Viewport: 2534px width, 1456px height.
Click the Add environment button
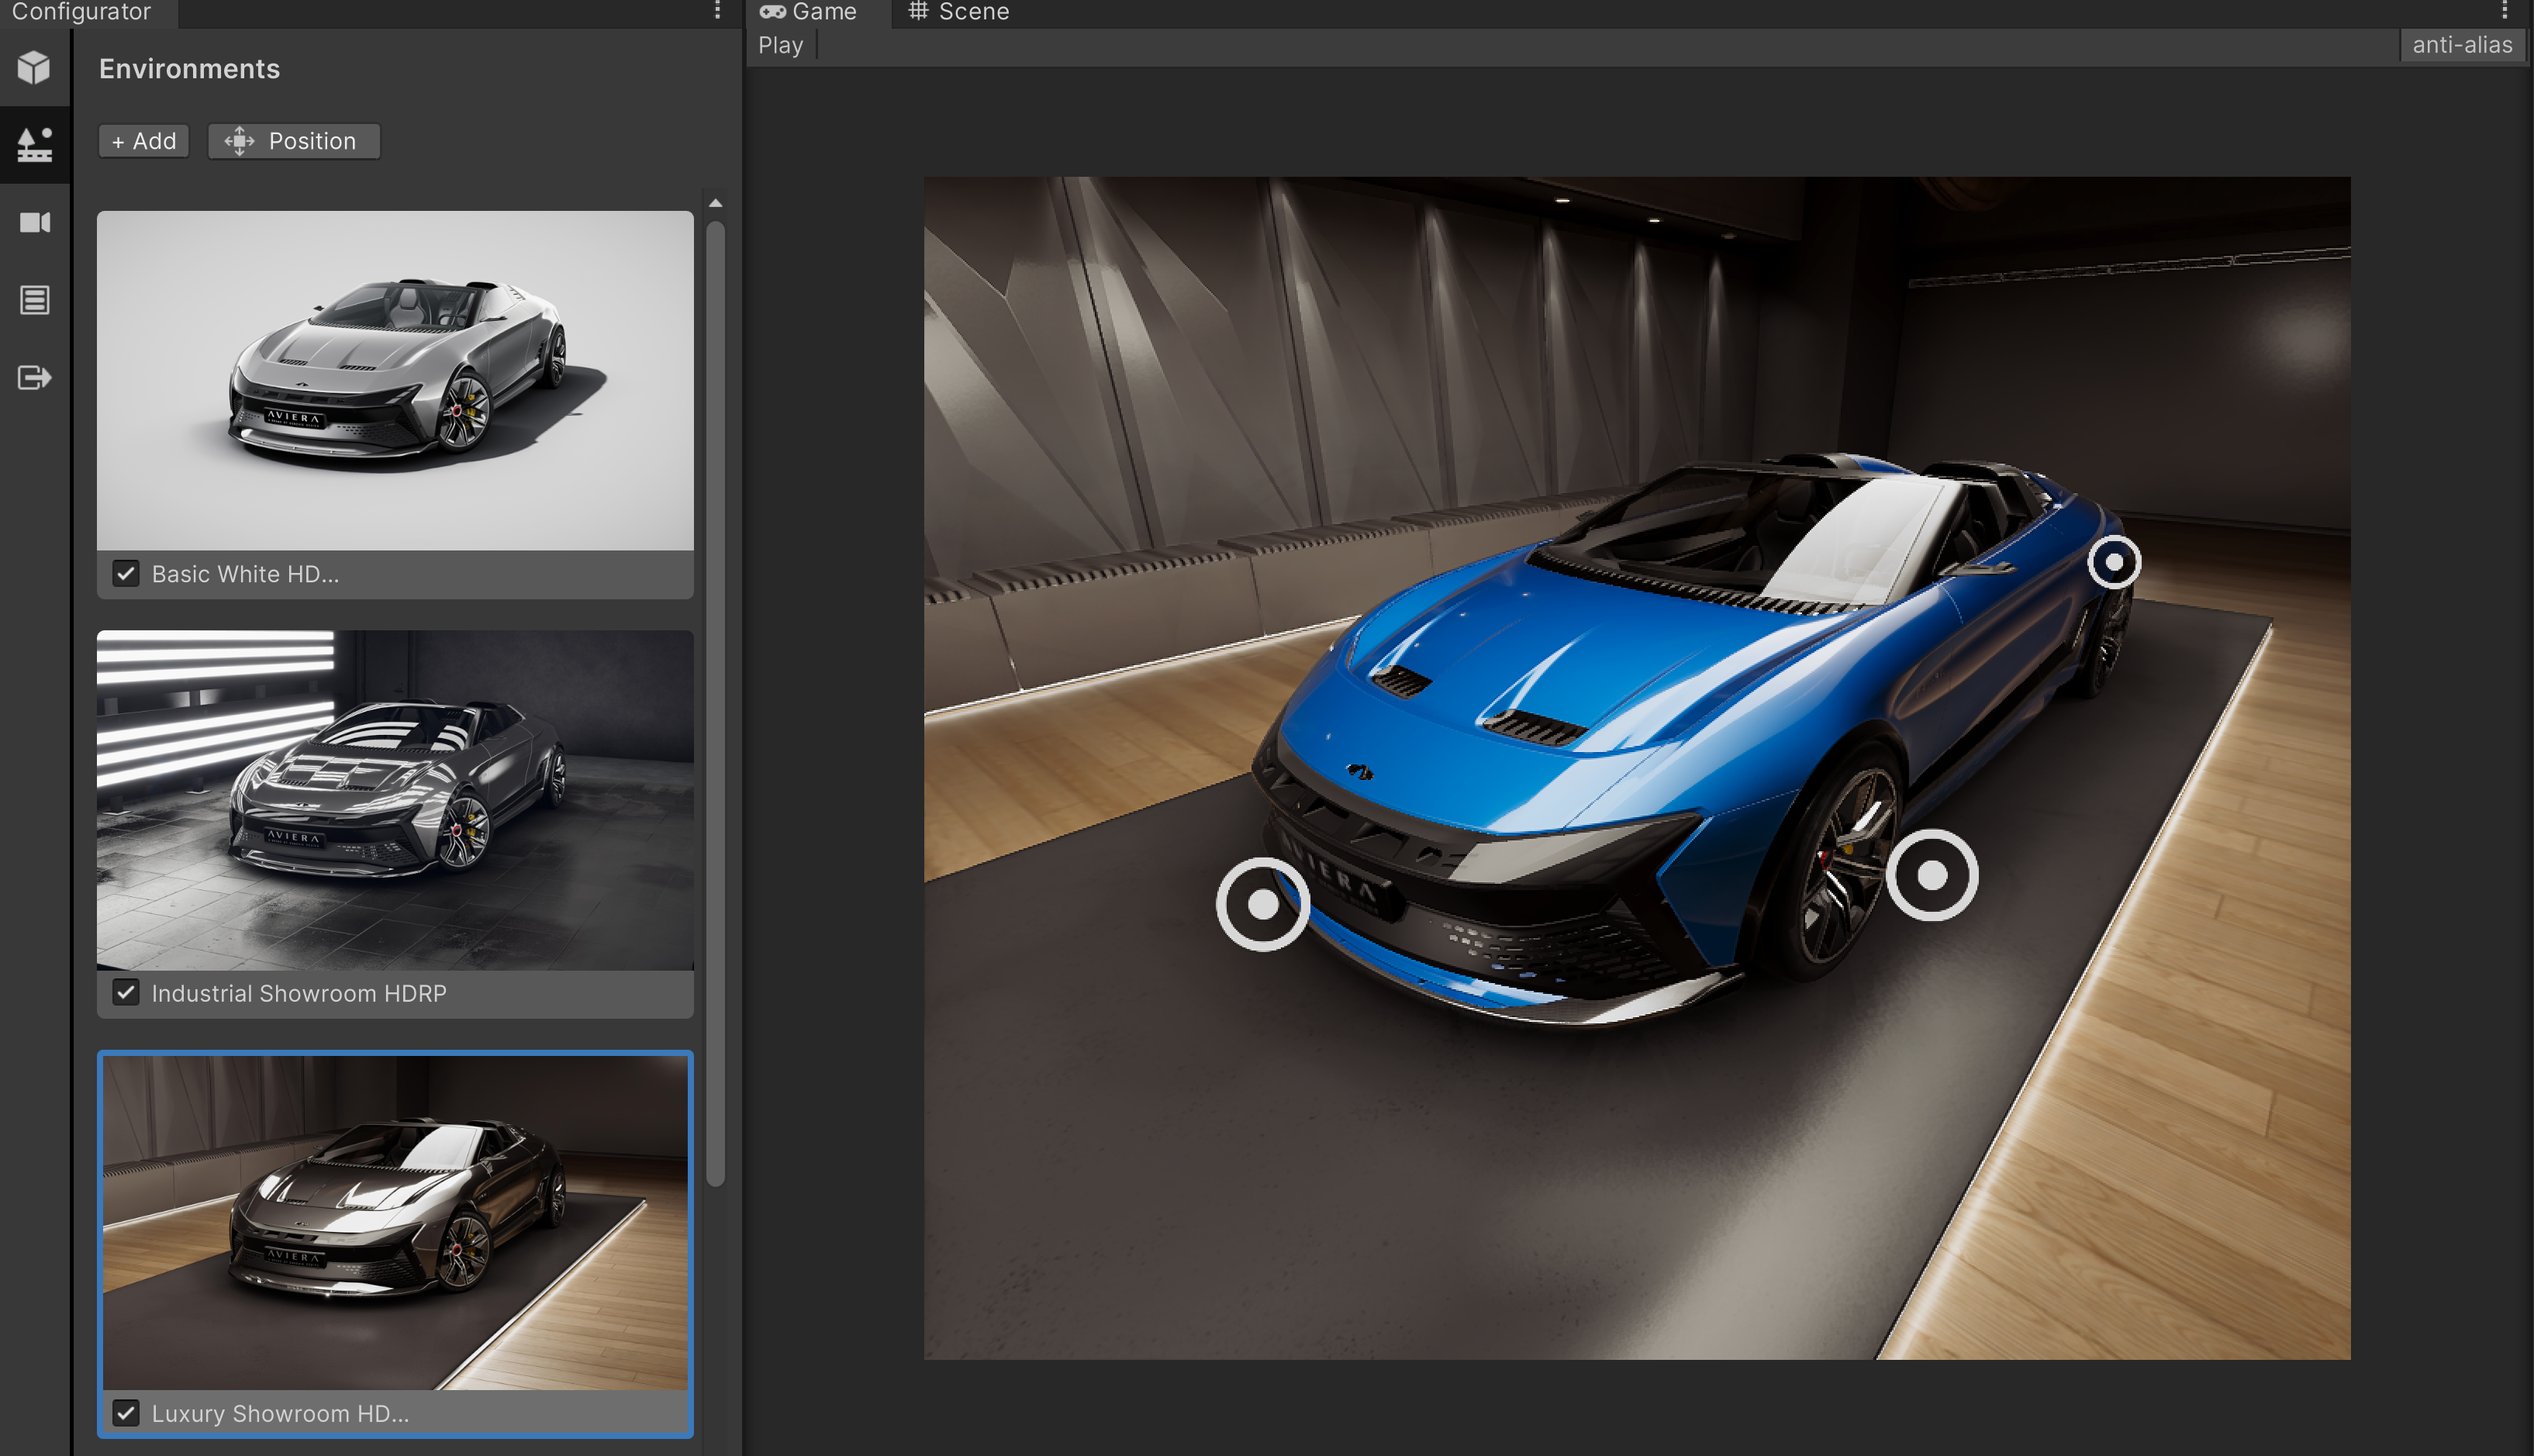[x=144, y=141]
